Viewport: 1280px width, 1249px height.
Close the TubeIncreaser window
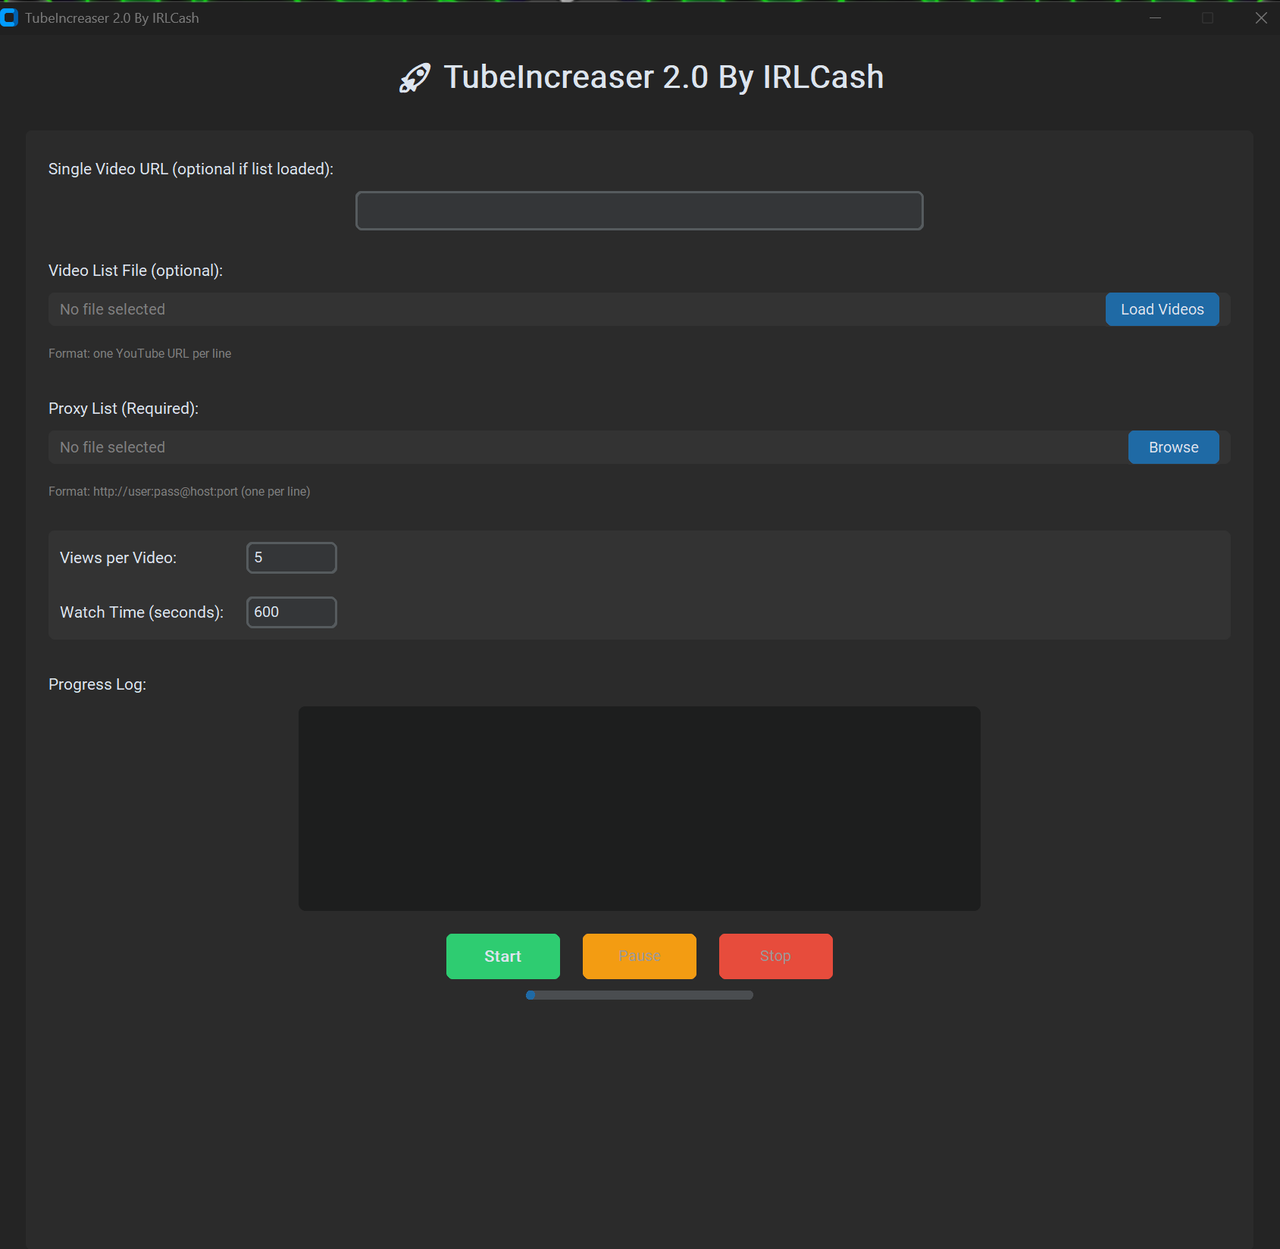pos(1261,18)
